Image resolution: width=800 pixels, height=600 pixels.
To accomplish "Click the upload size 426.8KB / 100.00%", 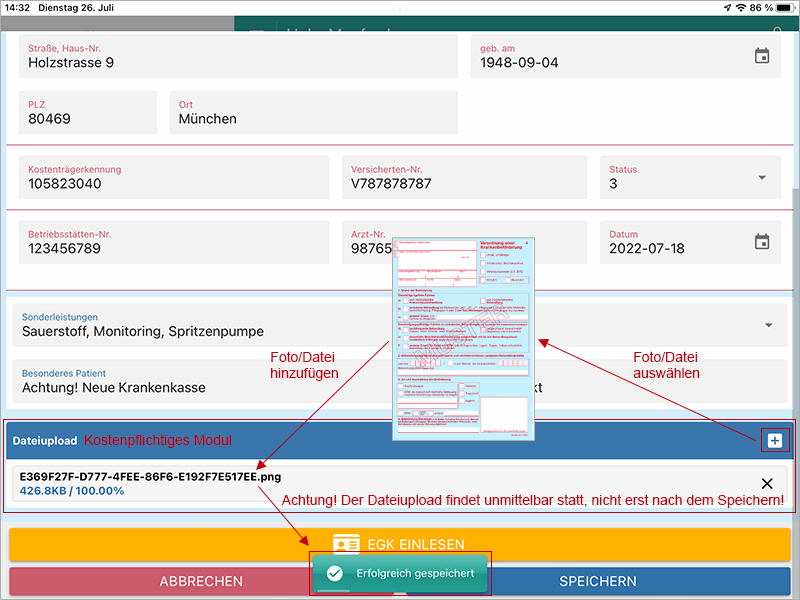I will [x=71, y=491].
